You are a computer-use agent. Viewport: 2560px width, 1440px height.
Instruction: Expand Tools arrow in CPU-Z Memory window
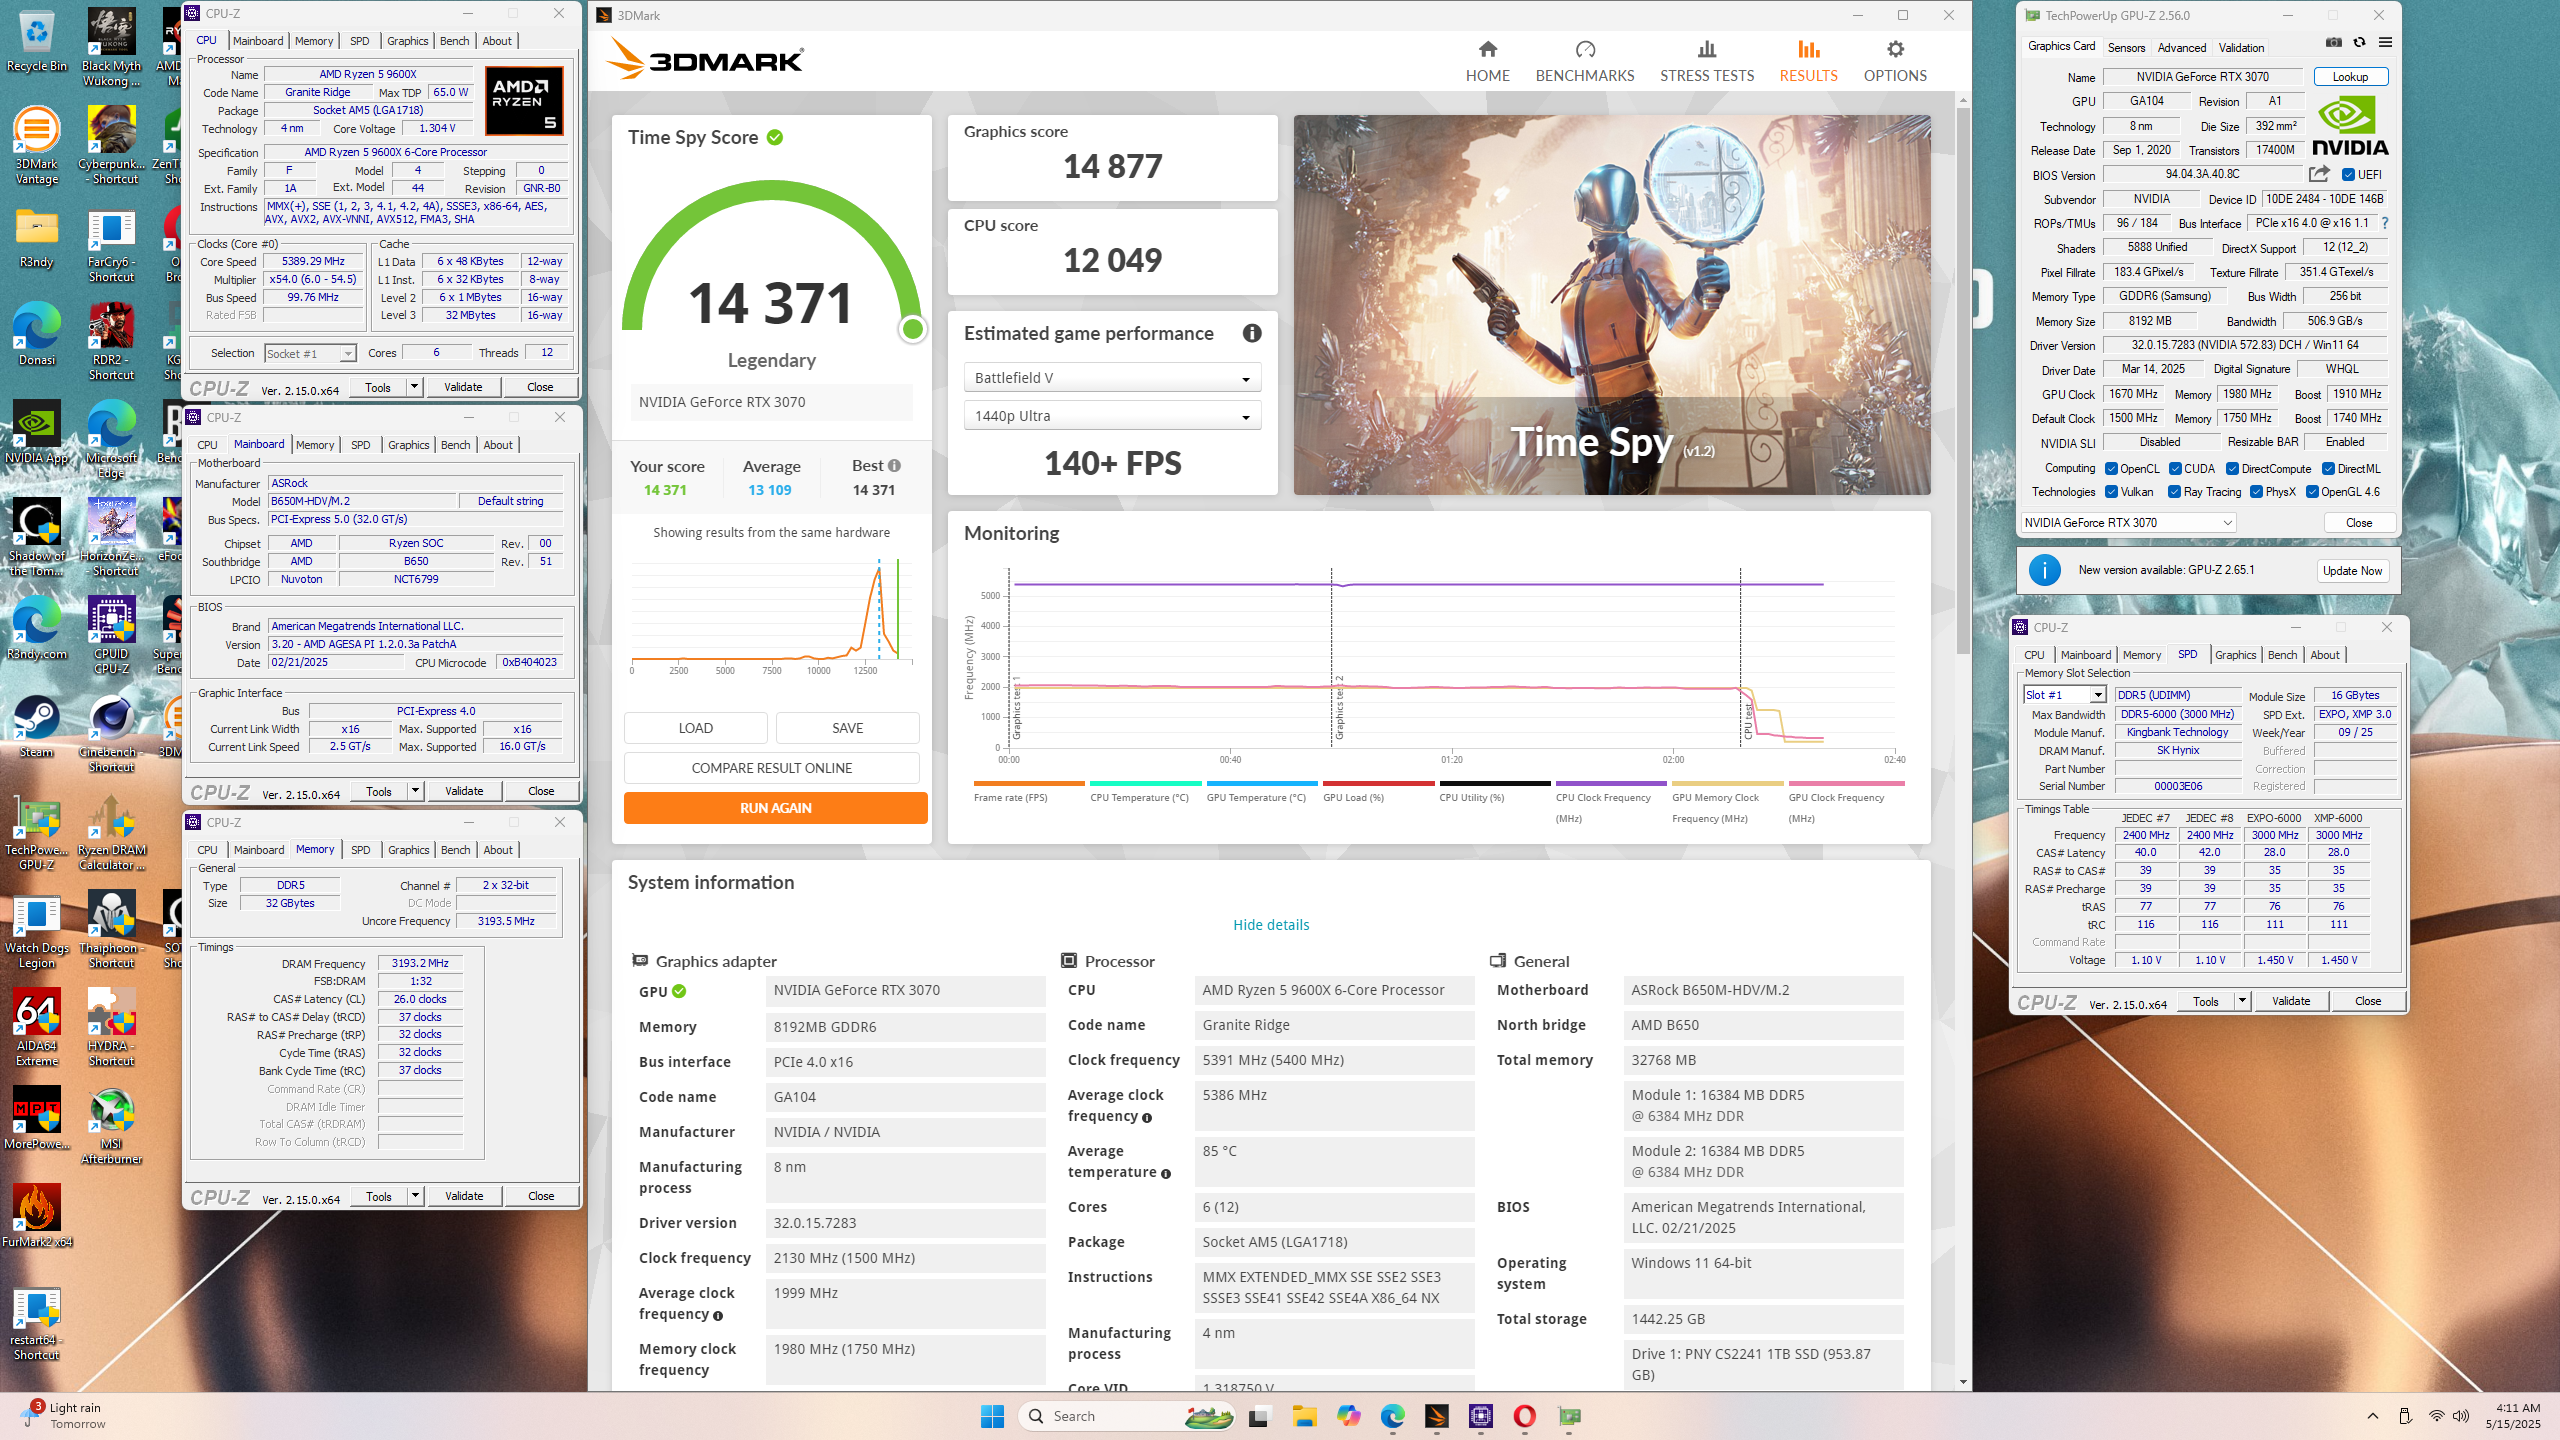(416, 1196)
